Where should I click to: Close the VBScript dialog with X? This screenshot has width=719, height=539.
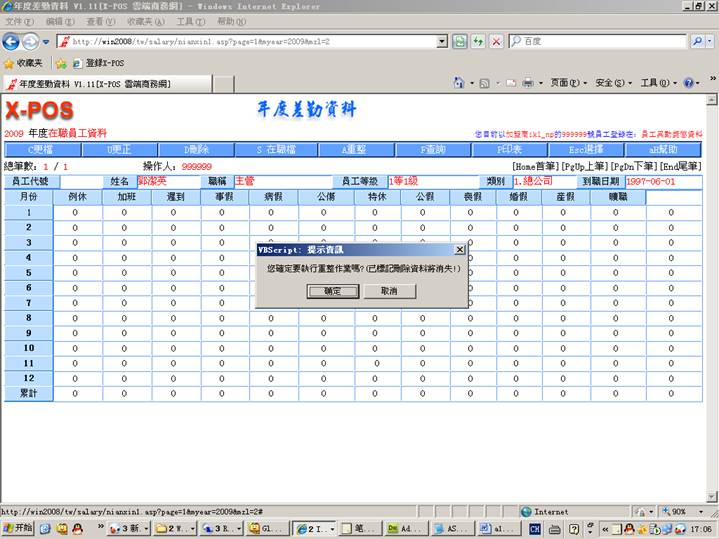tap(460, 249)
